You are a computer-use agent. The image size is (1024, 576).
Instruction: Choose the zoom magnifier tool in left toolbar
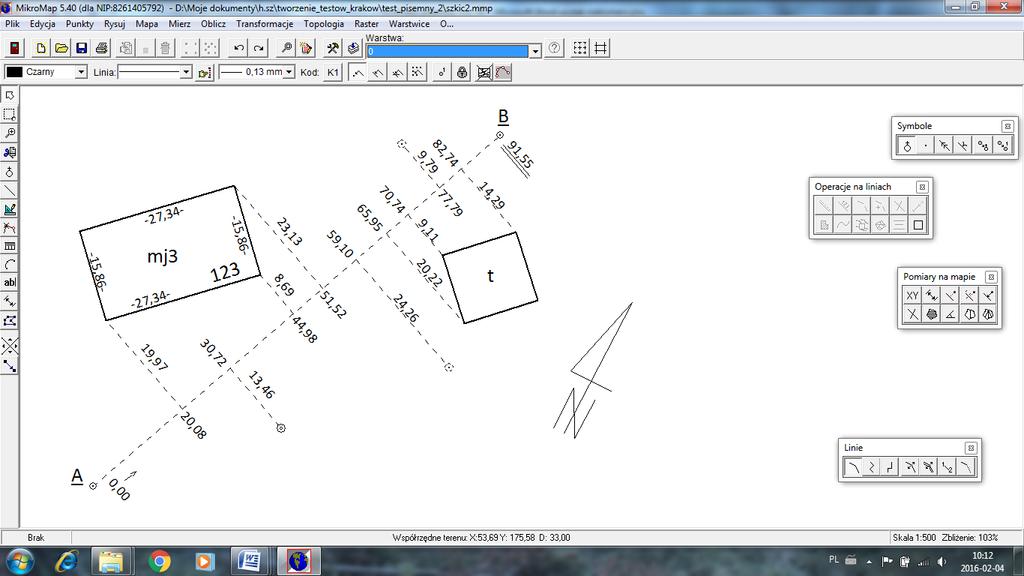tap(10, 133)
